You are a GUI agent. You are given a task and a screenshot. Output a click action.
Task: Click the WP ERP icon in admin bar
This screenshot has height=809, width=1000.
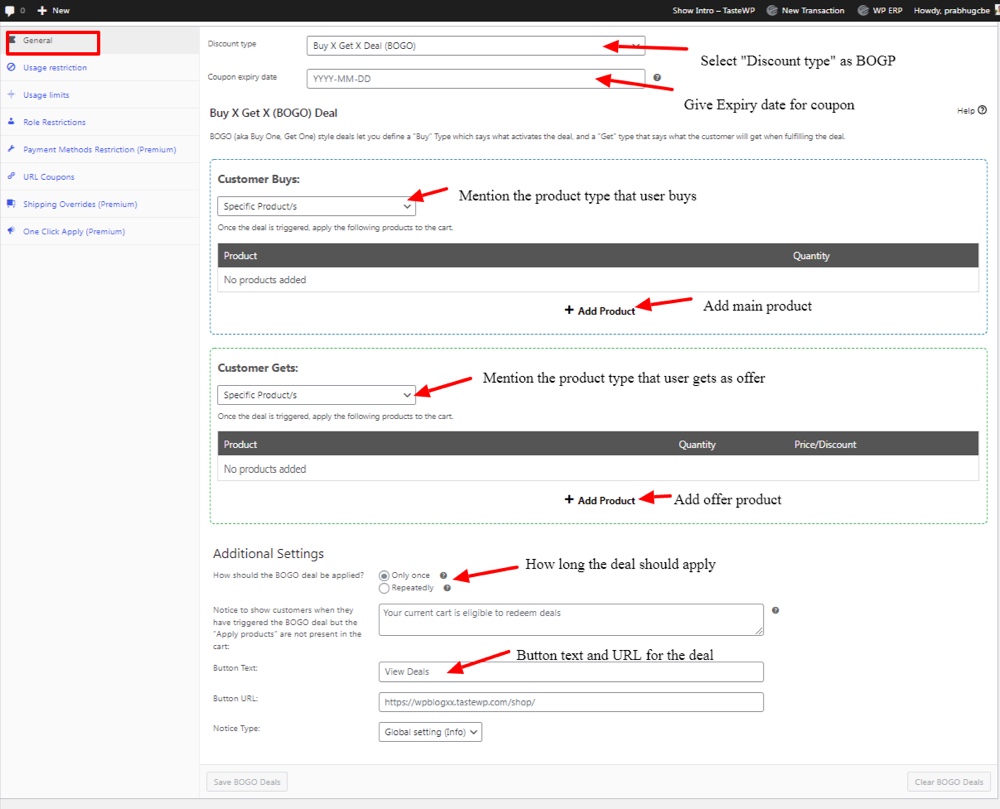[x=864, y=10]
